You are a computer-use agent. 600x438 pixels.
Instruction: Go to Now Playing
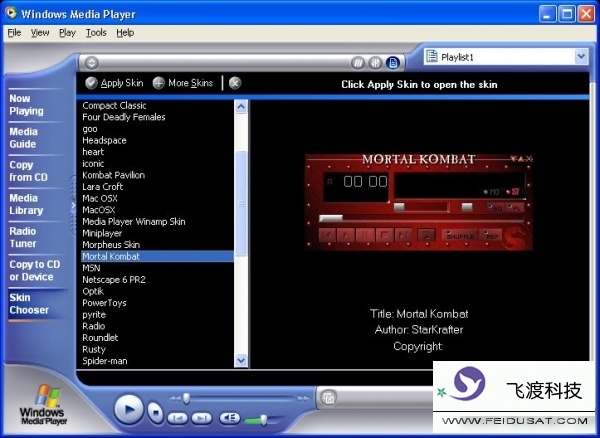click(26, 105)
